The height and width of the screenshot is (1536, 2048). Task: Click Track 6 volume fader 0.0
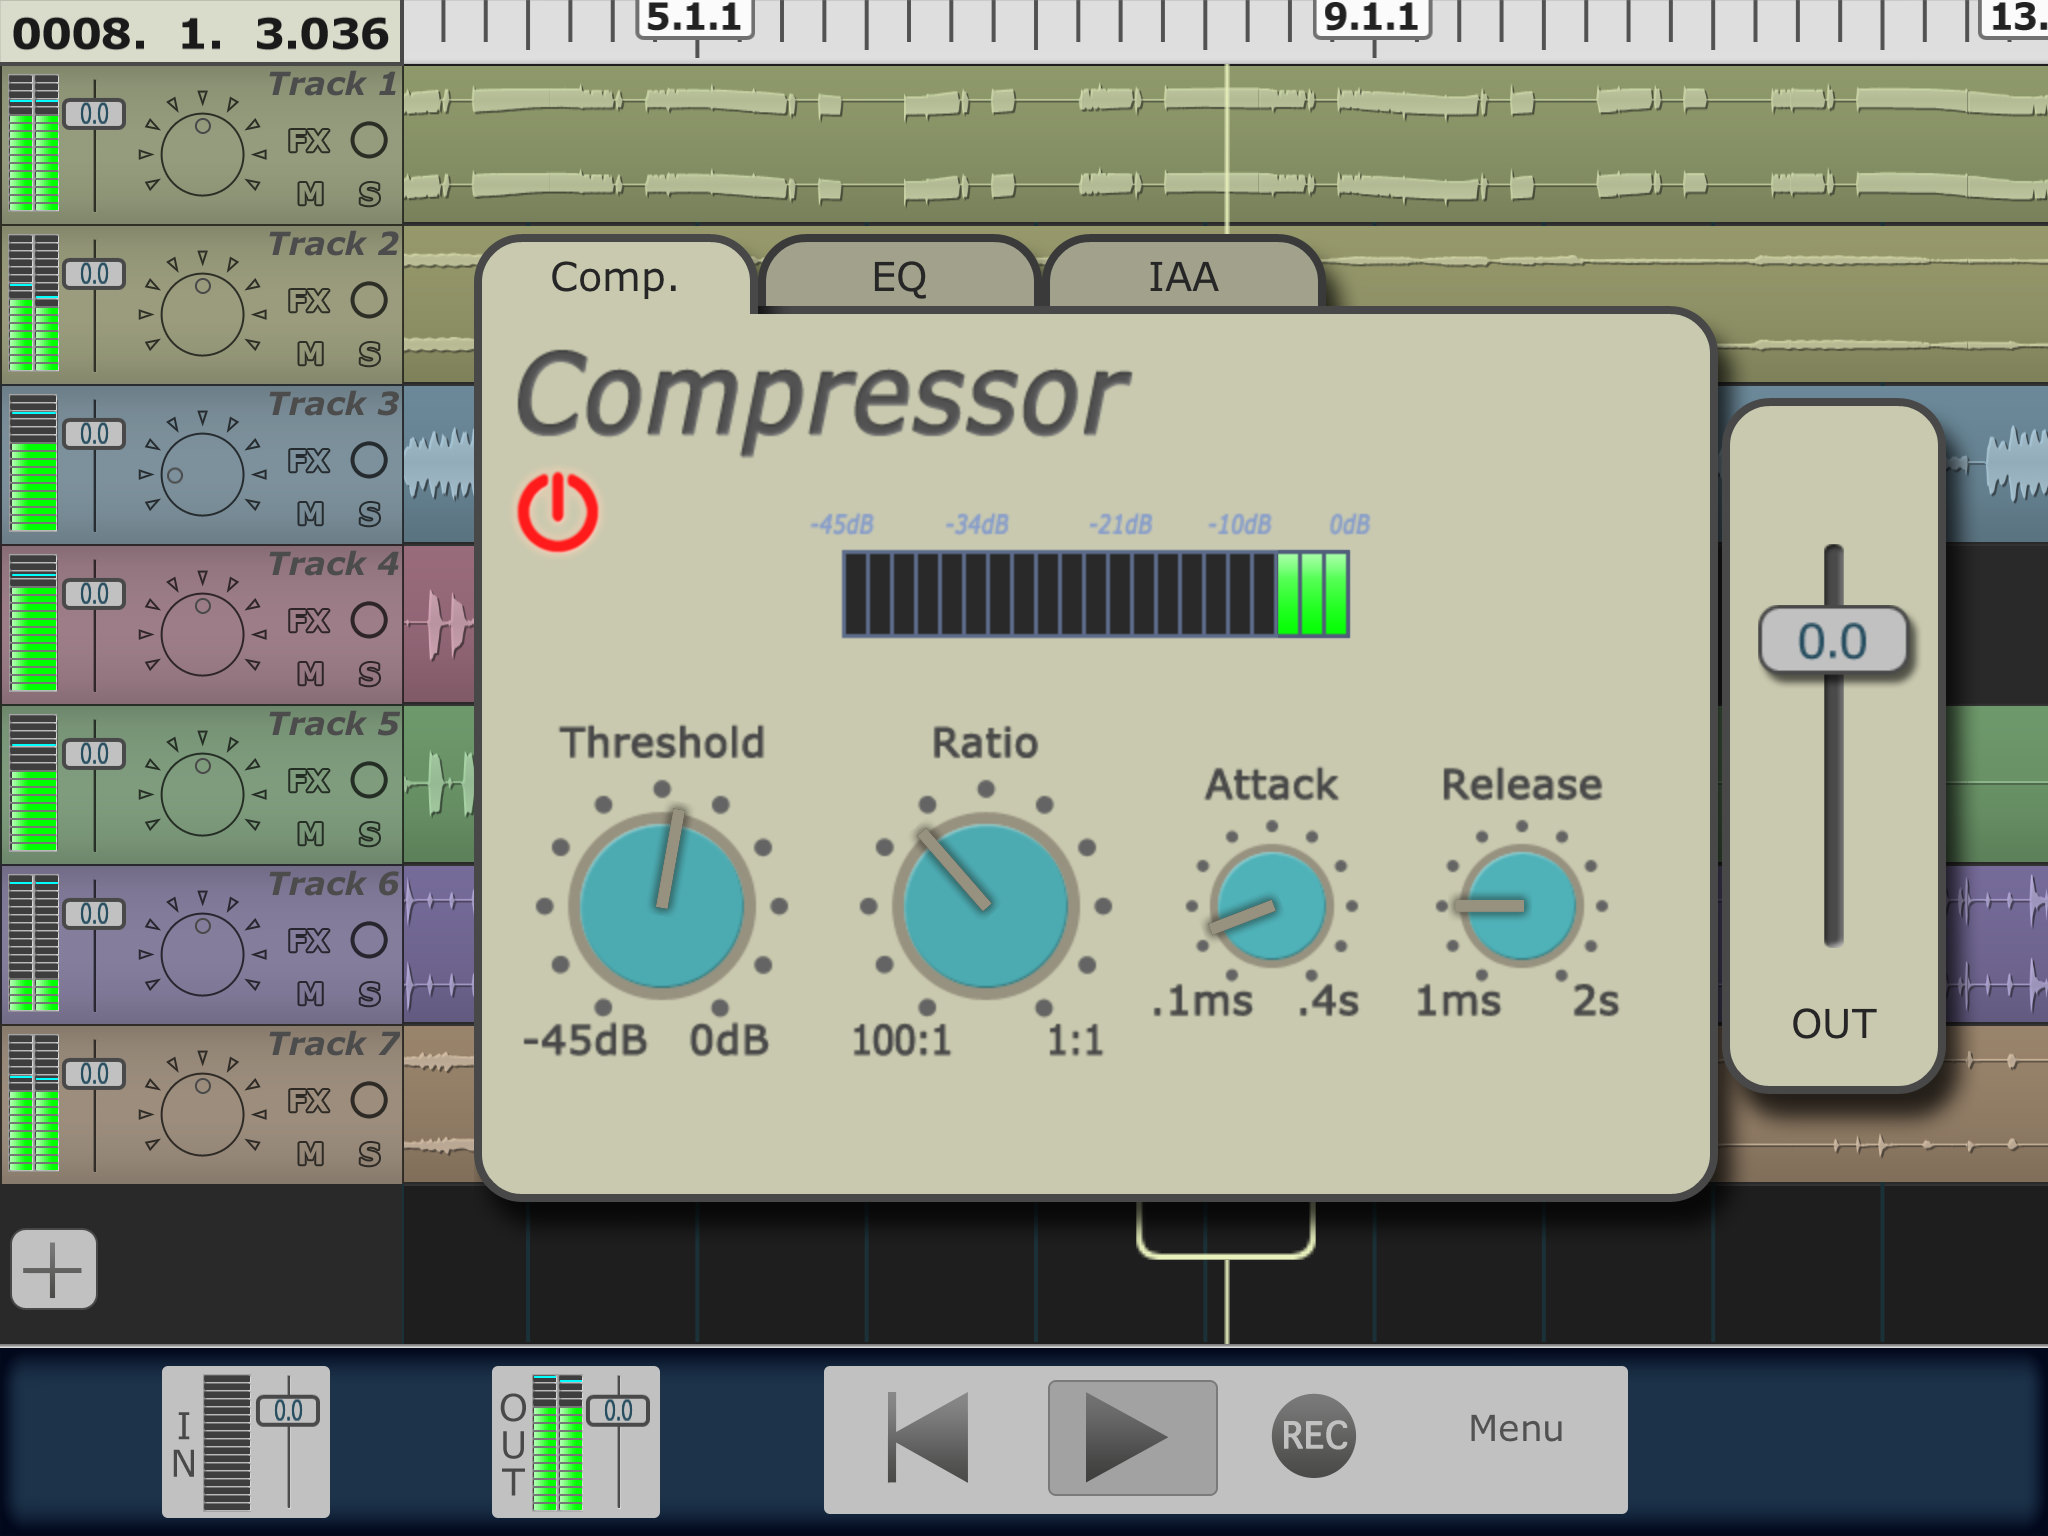coord(95,914)
